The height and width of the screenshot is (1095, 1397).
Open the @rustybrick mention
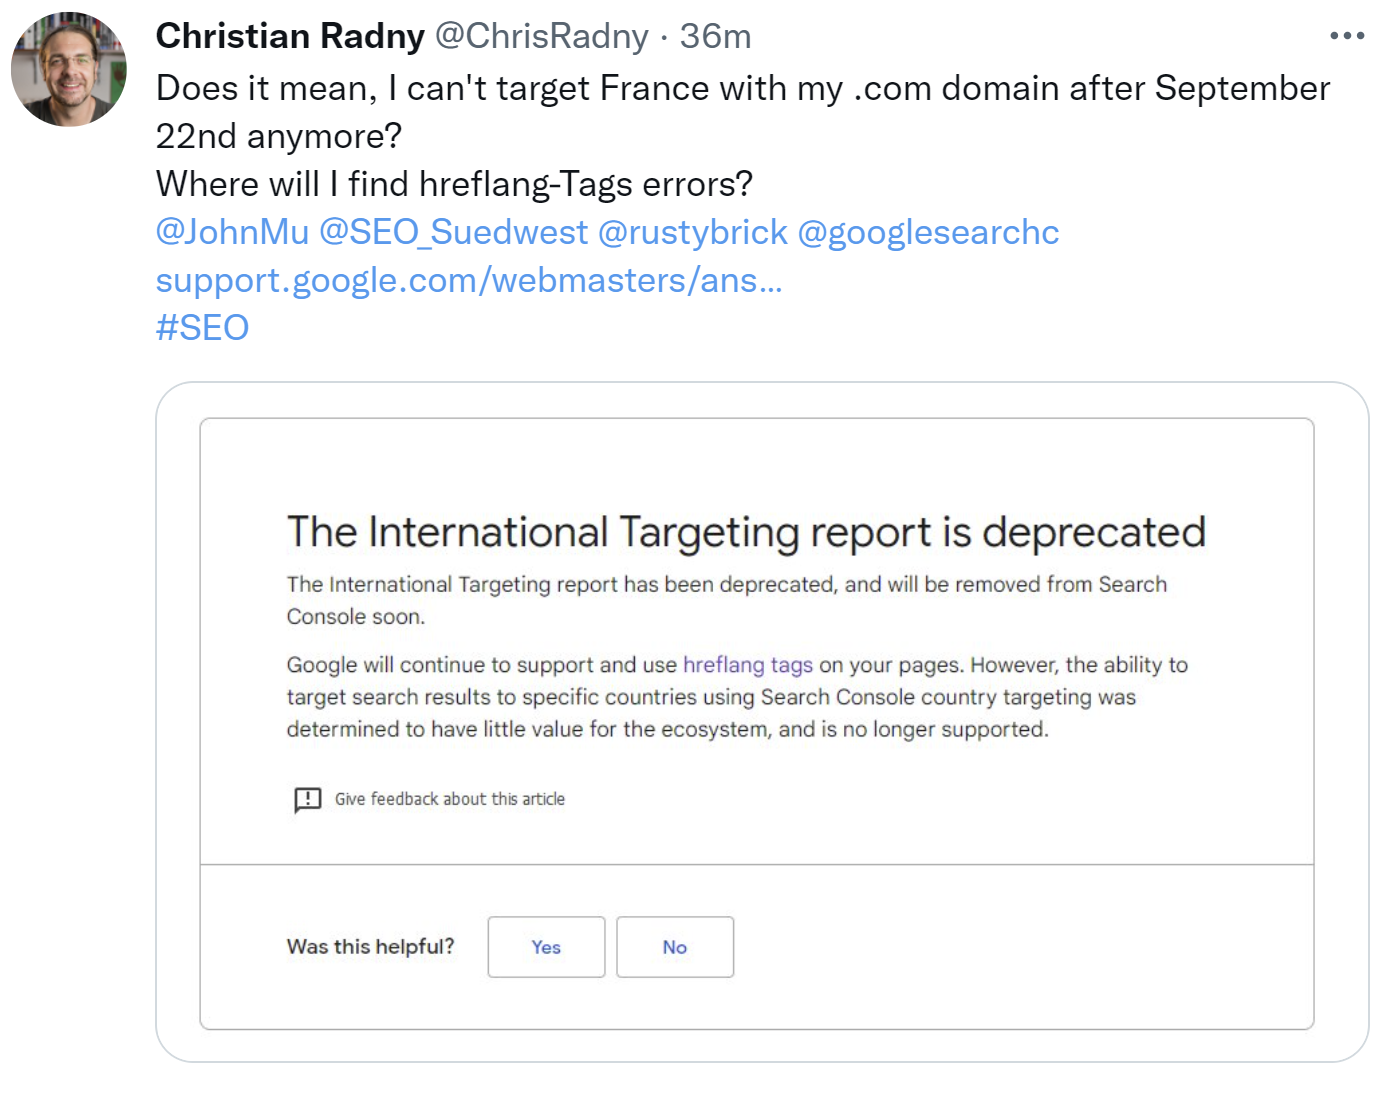point(692,231)
